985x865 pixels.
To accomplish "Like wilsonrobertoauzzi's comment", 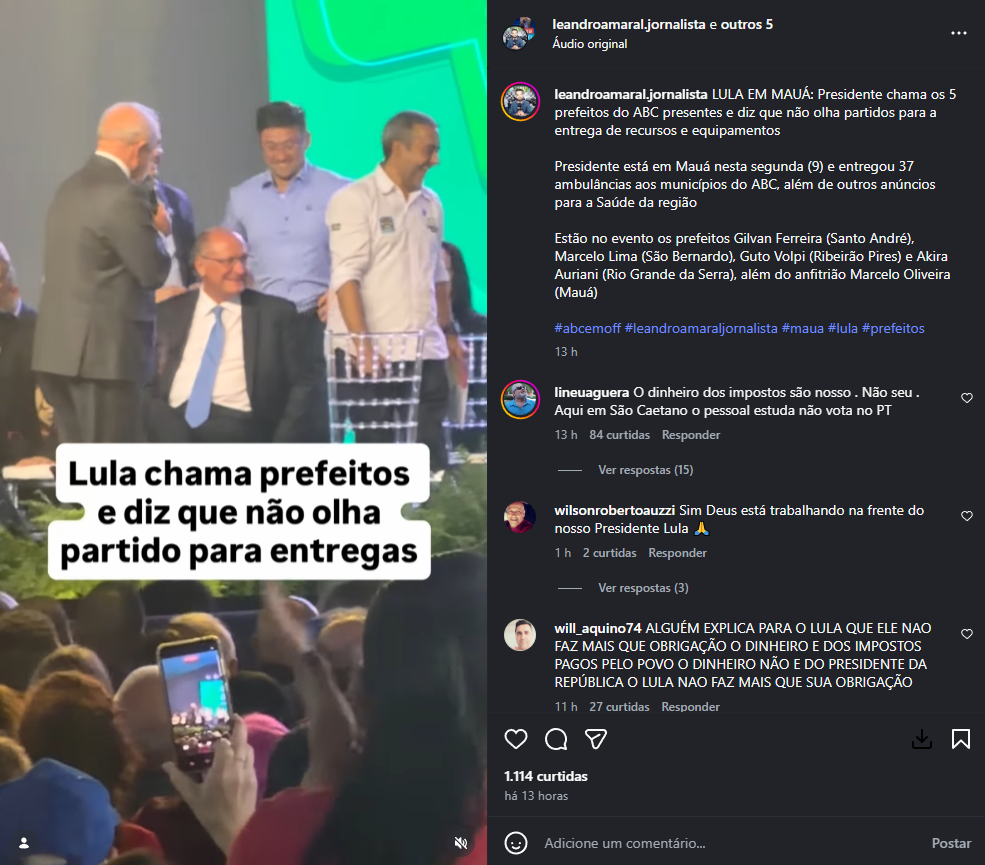I will (x=967, y=516).
